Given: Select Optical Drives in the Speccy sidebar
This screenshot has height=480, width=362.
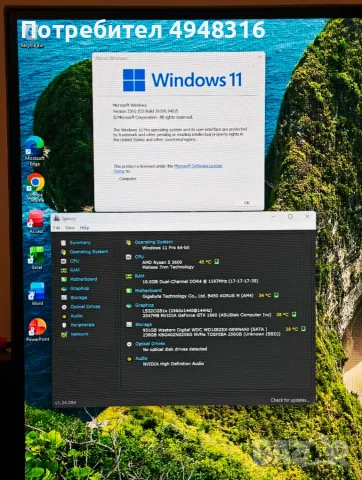Looking at the screenshot, I should tap(81, 307).
